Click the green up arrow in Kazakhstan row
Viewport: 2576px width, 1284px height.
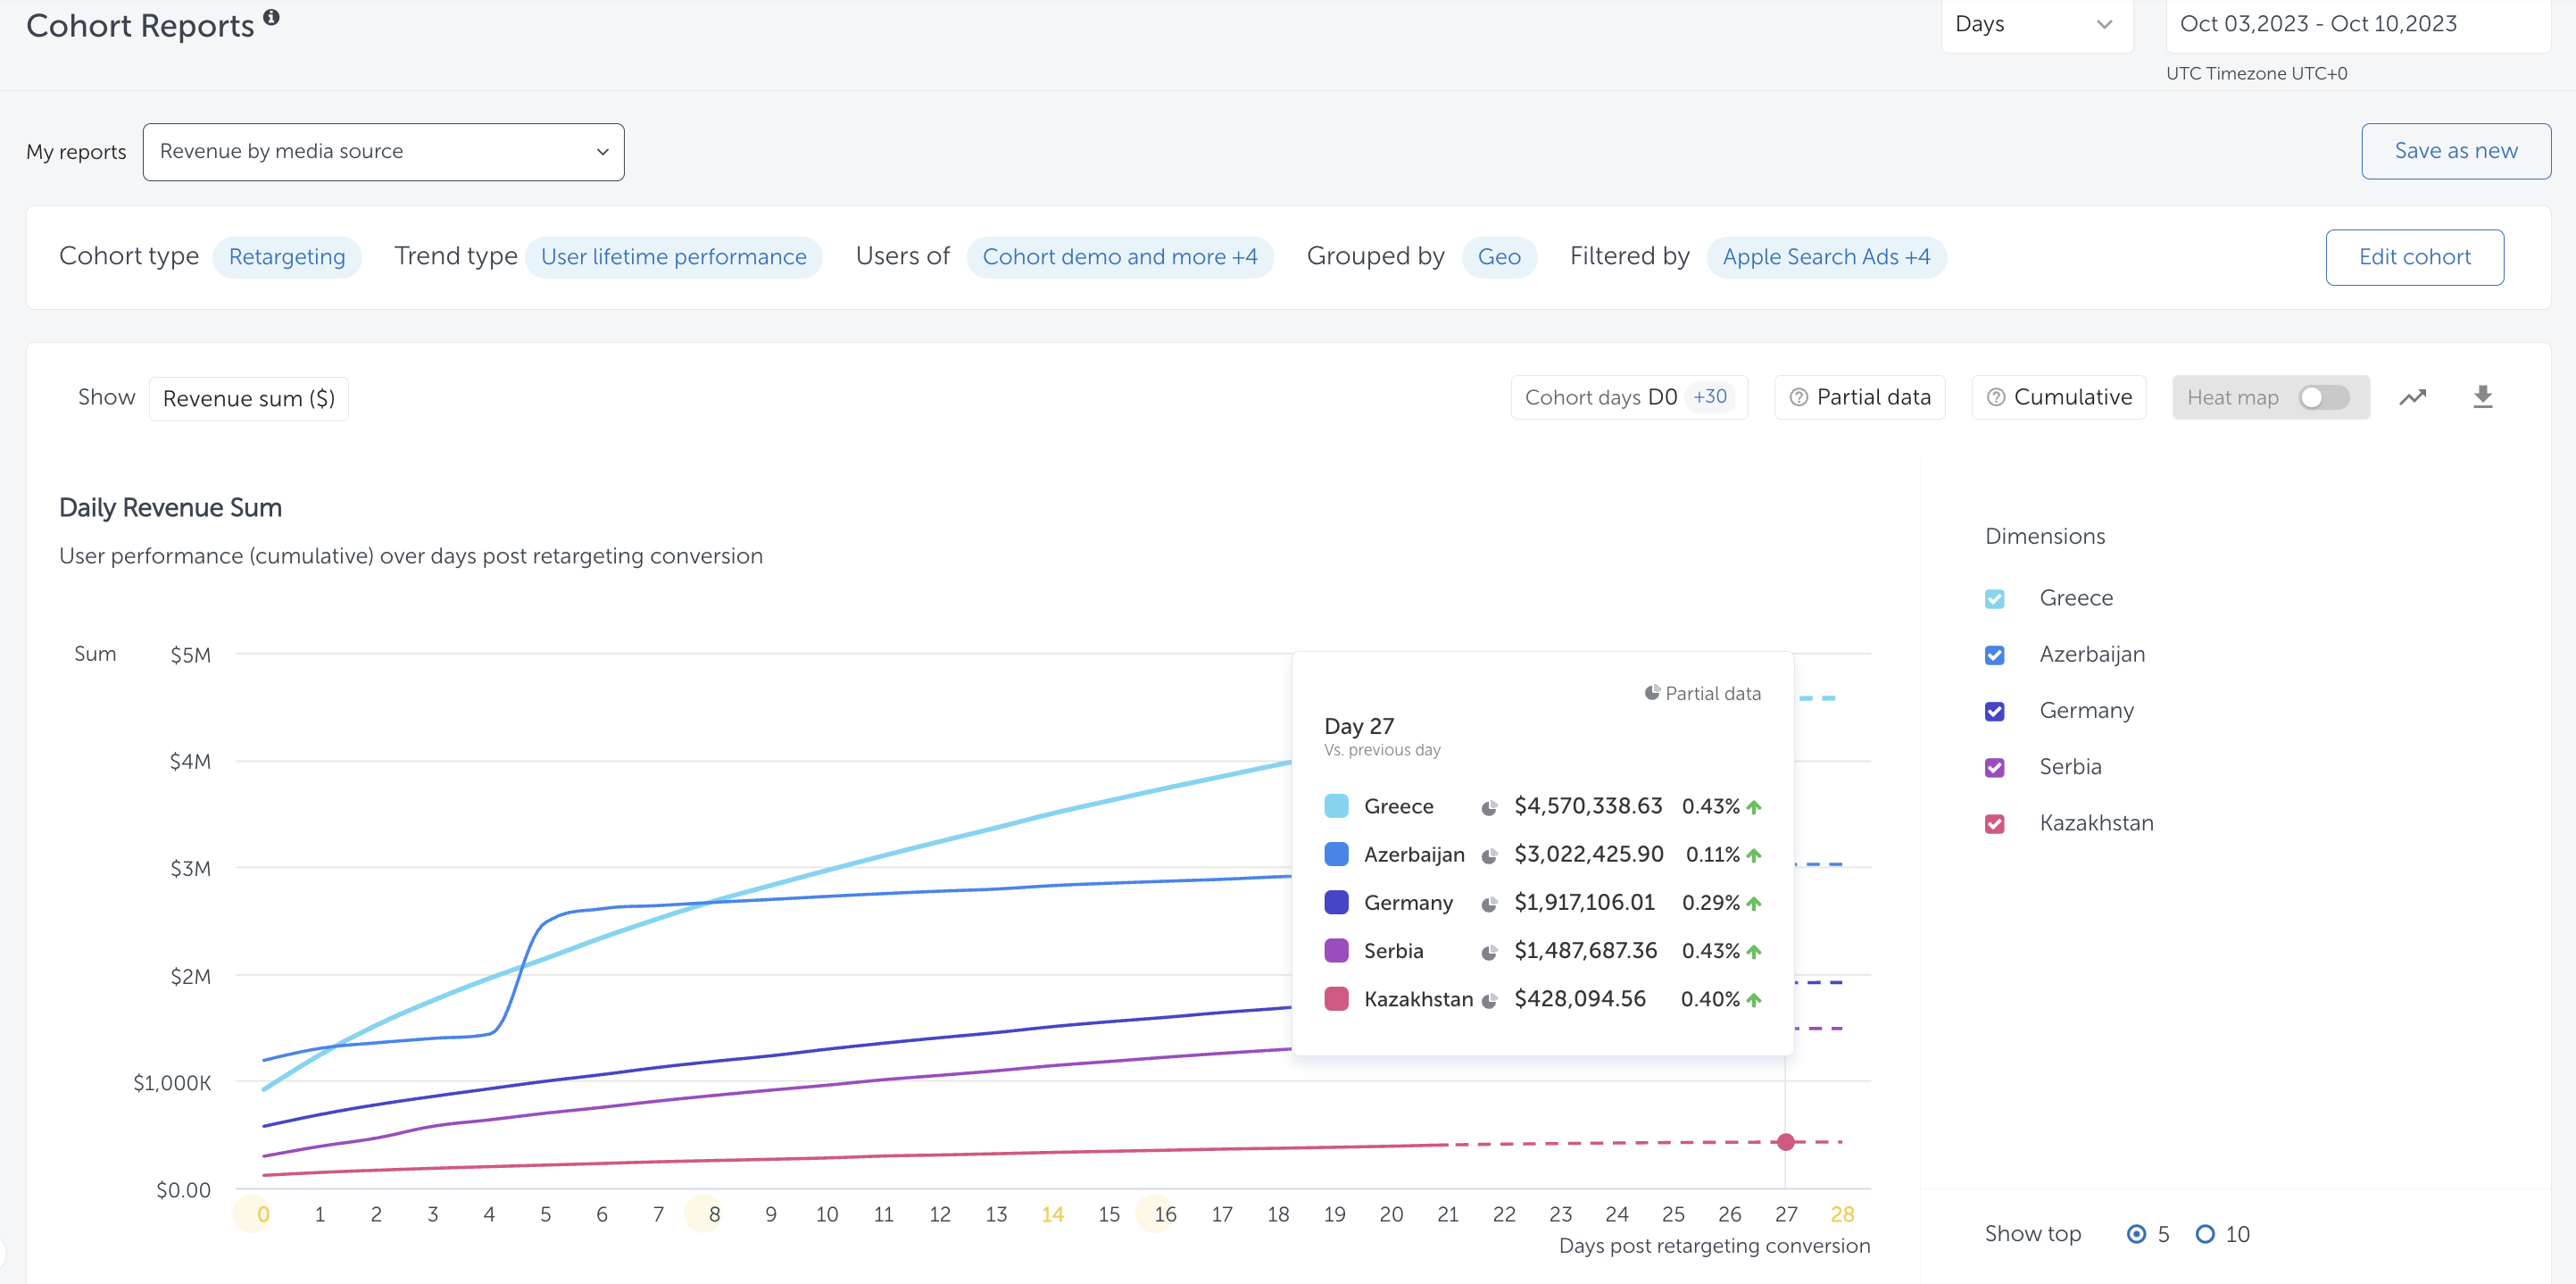[x=1753, y=999]
